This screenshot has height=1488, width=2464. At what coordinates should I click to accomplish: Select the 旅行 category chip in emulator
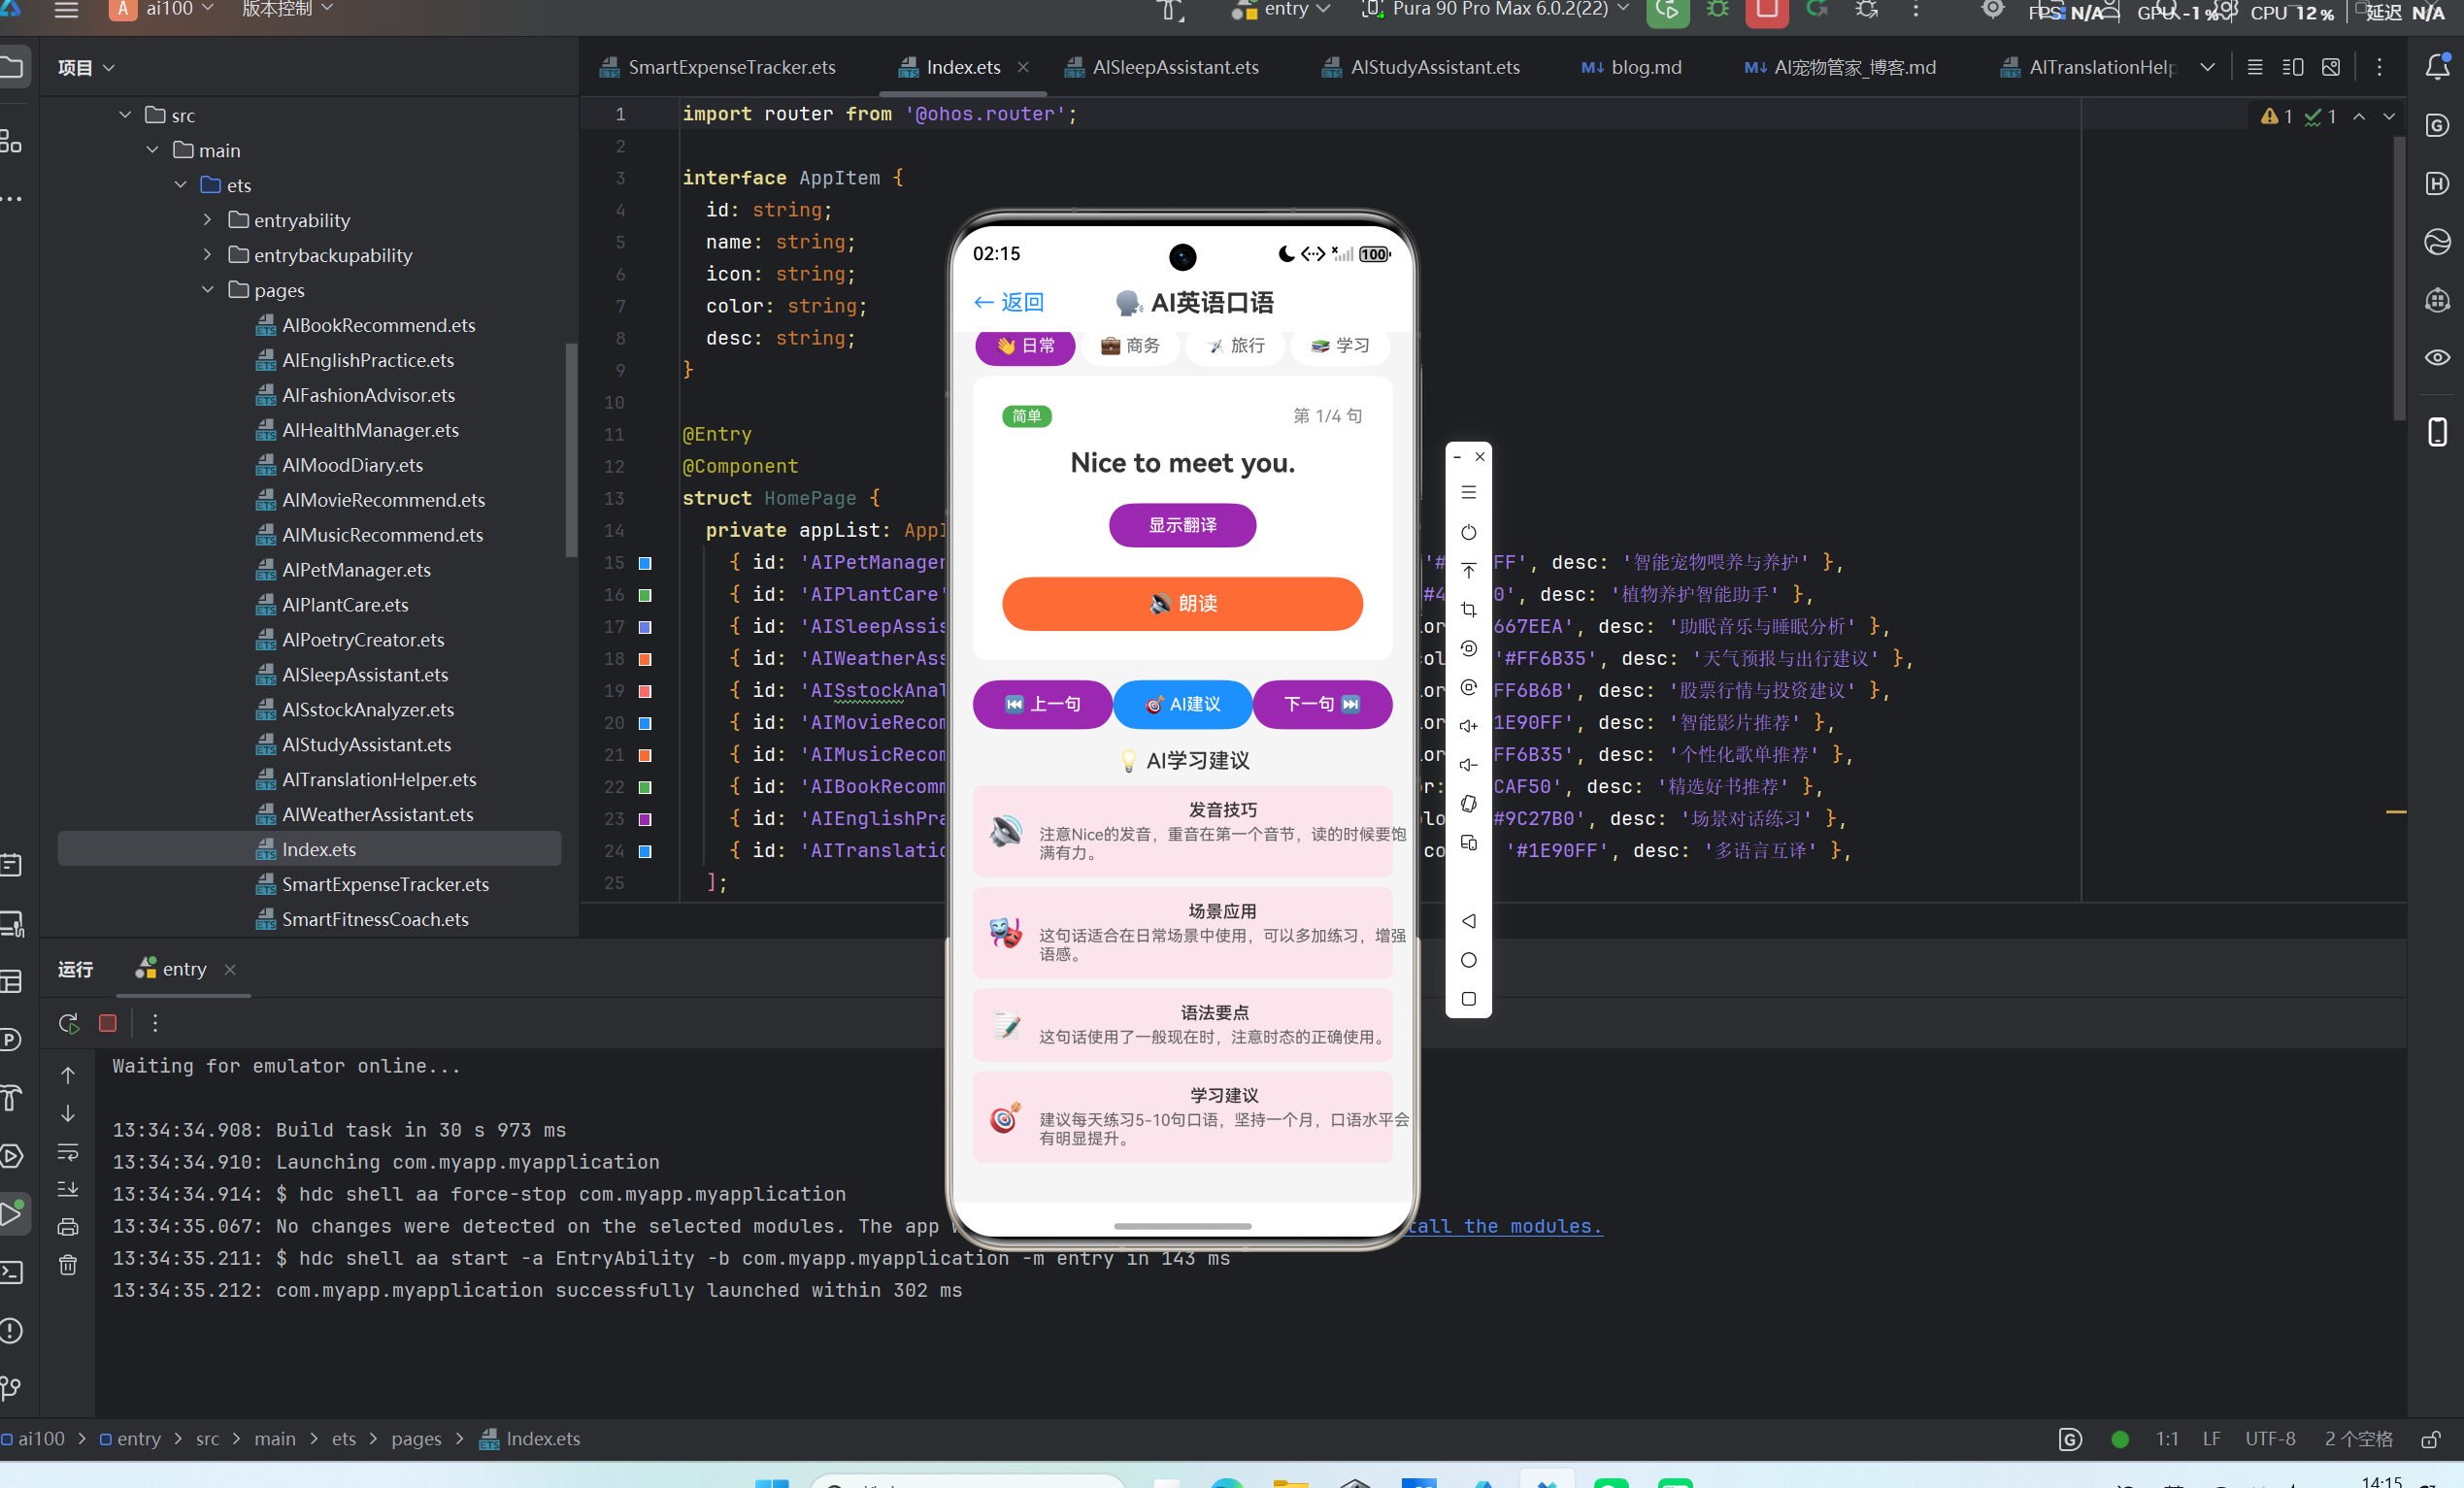pyautogui.click(x=1235, y=346)
